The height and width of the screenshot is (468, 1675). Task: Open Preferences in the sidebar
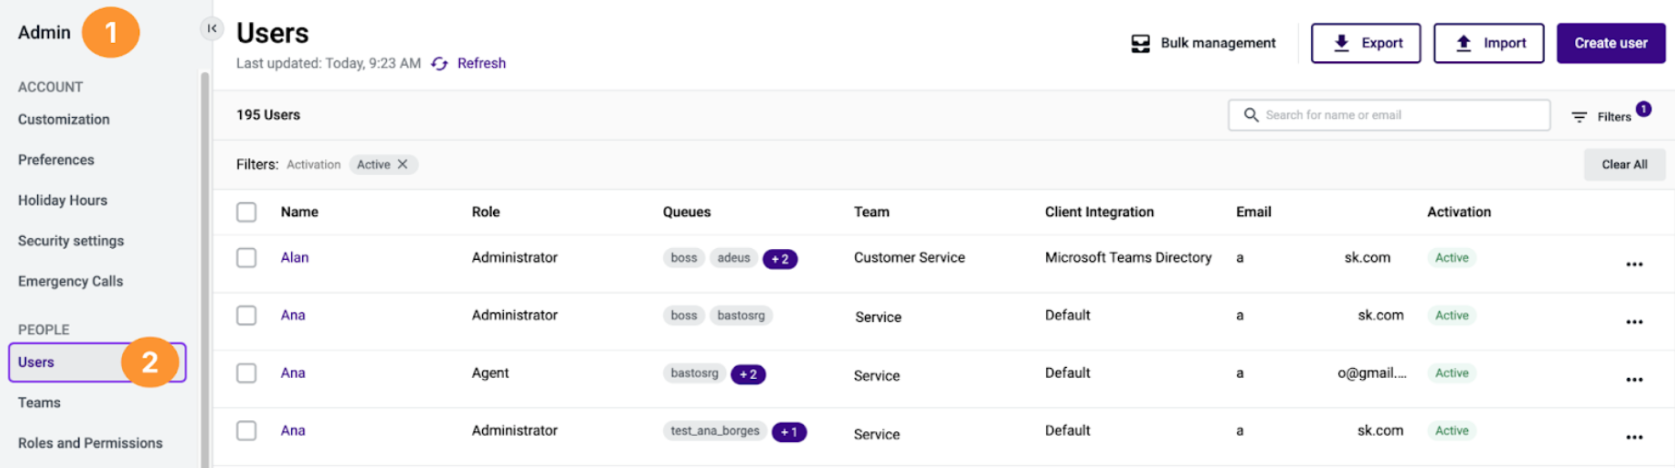[56, 160]
